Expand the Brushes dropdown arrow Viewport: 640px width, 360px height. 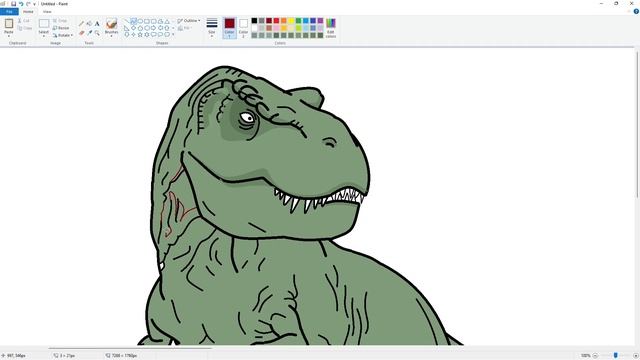click(111, 36)
